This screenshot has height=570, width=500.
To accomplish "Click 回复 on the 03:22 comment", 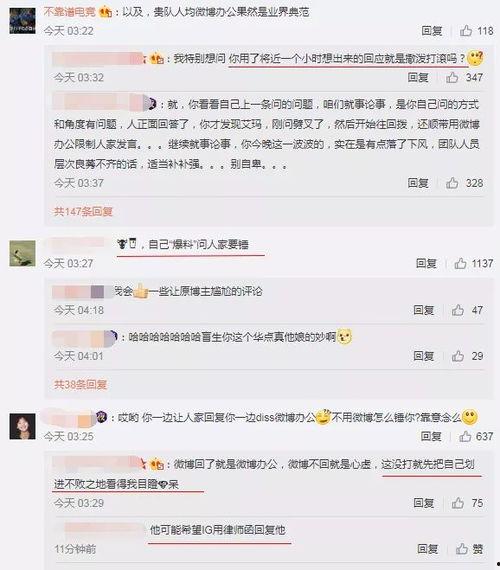I will coord(432,31).
